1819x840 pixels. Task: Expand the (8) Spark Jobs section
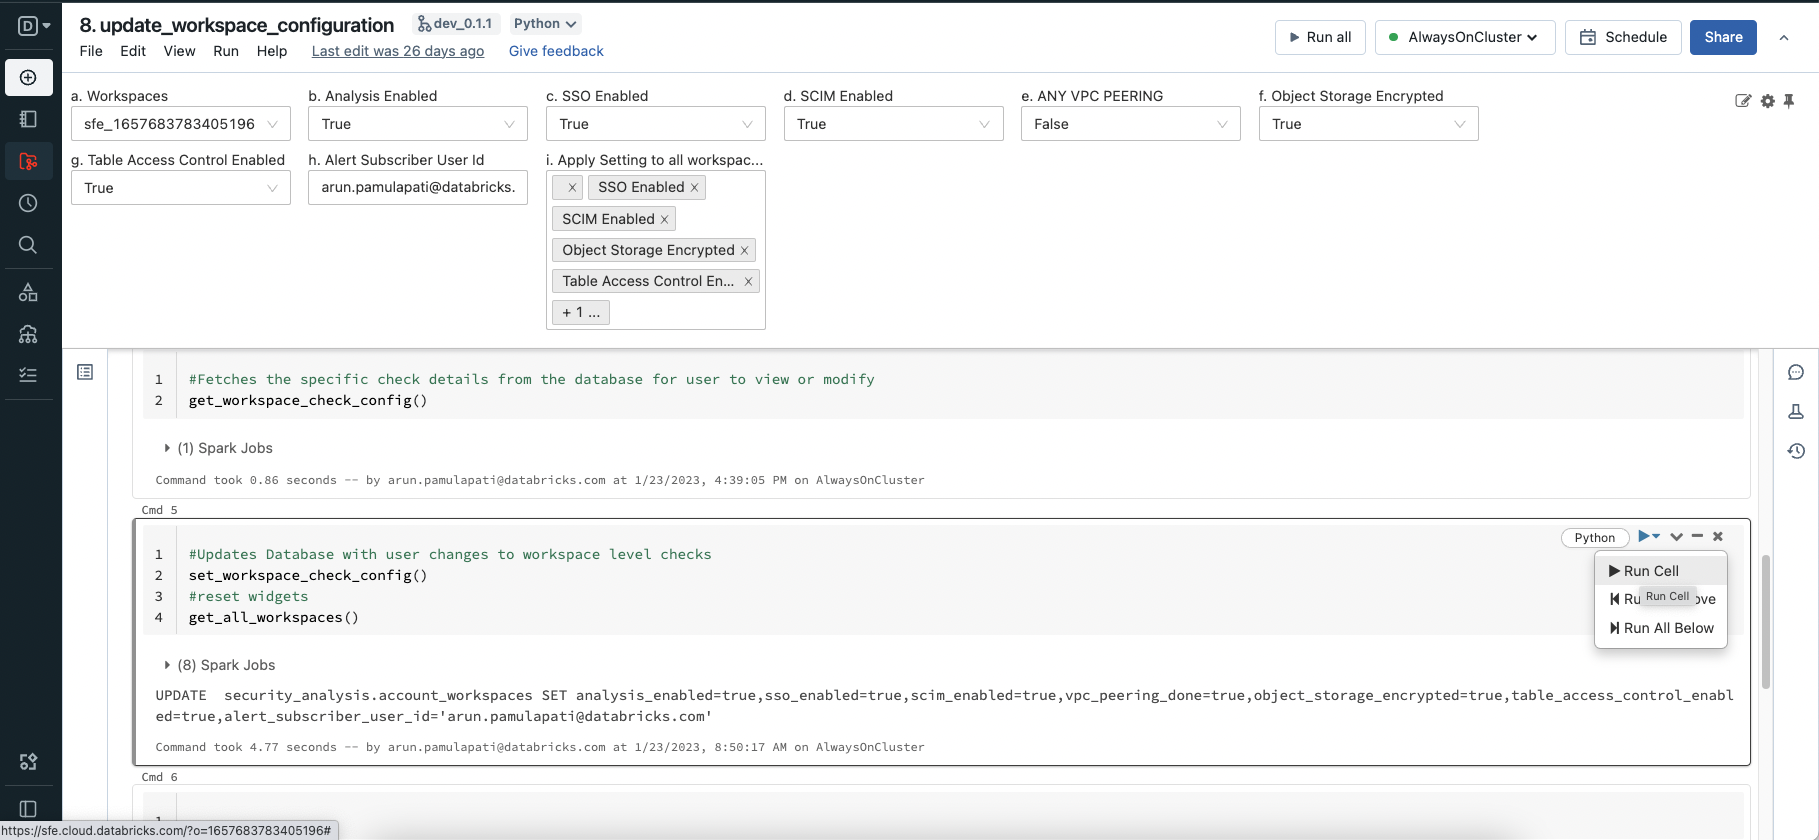click(219, 665)
